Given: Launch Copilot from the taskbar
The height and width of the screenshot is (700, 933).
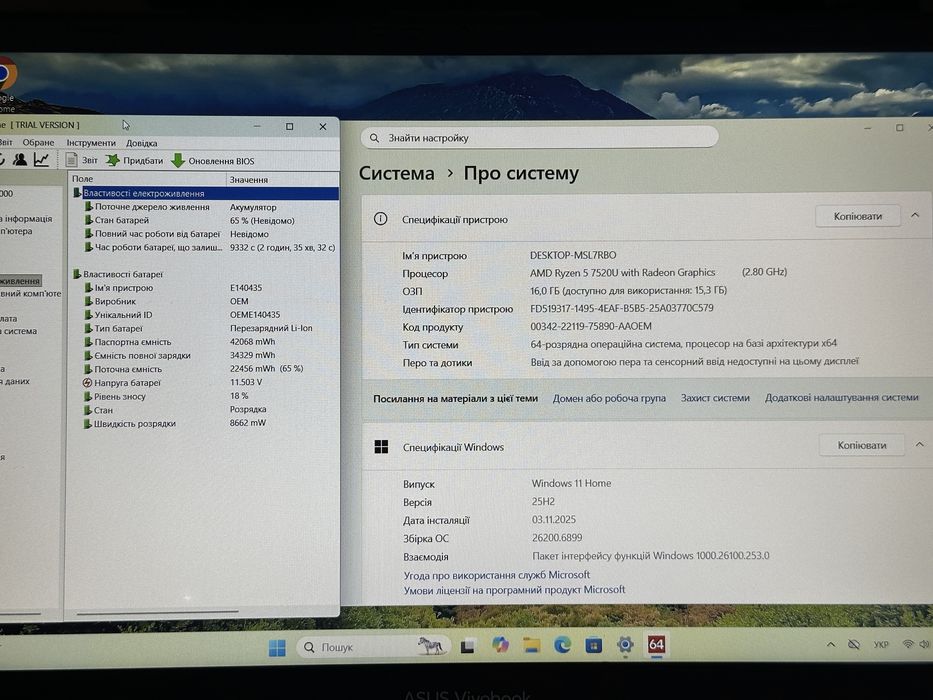Looking at the screenshot, I should [x=500, y=645].
